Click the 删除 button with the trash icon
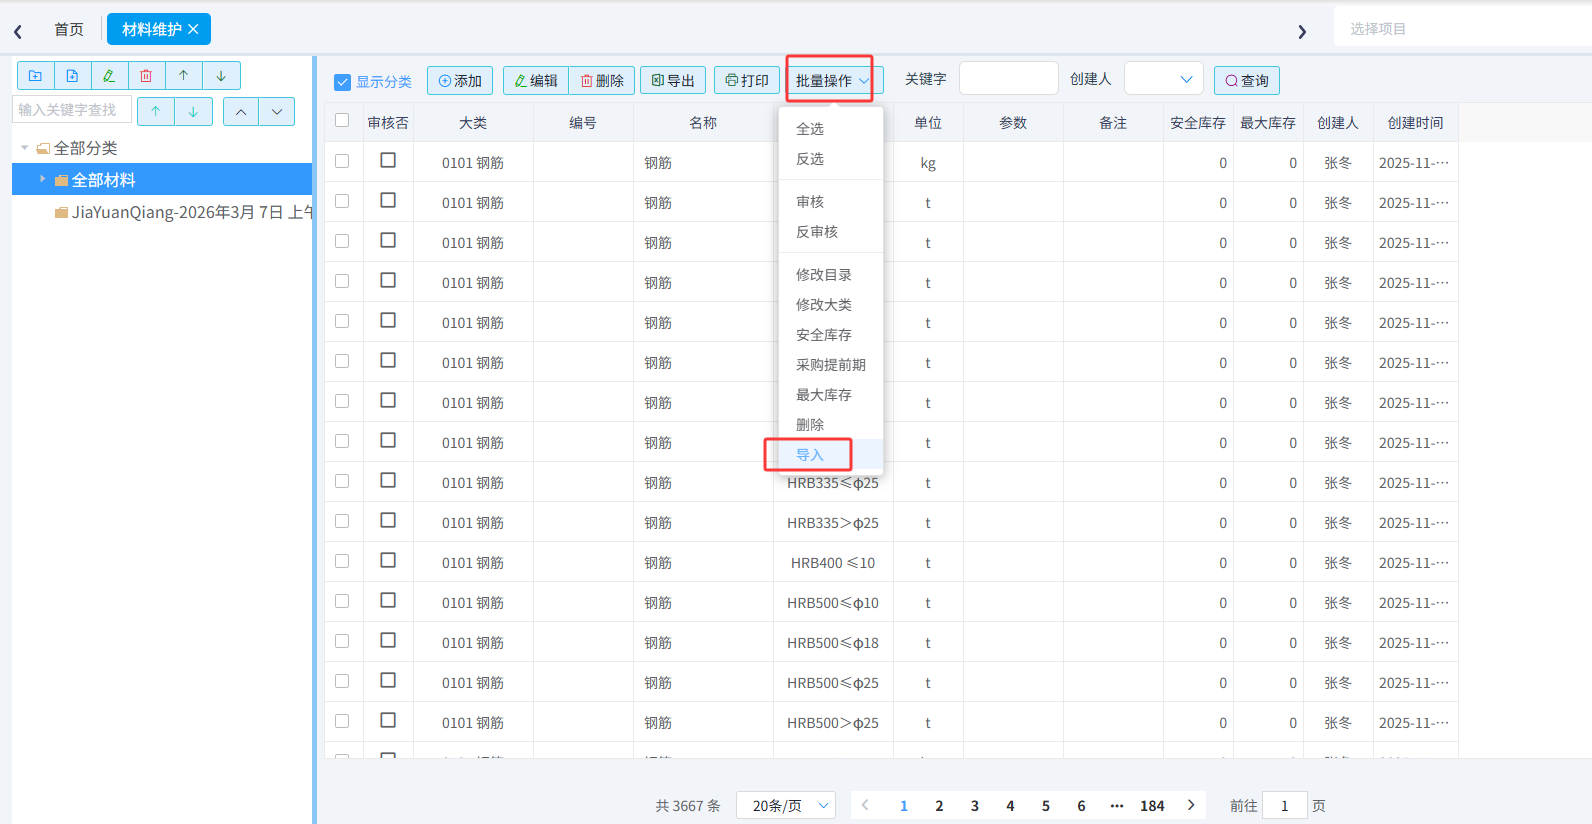The image size is (1592, 824). 602,80
